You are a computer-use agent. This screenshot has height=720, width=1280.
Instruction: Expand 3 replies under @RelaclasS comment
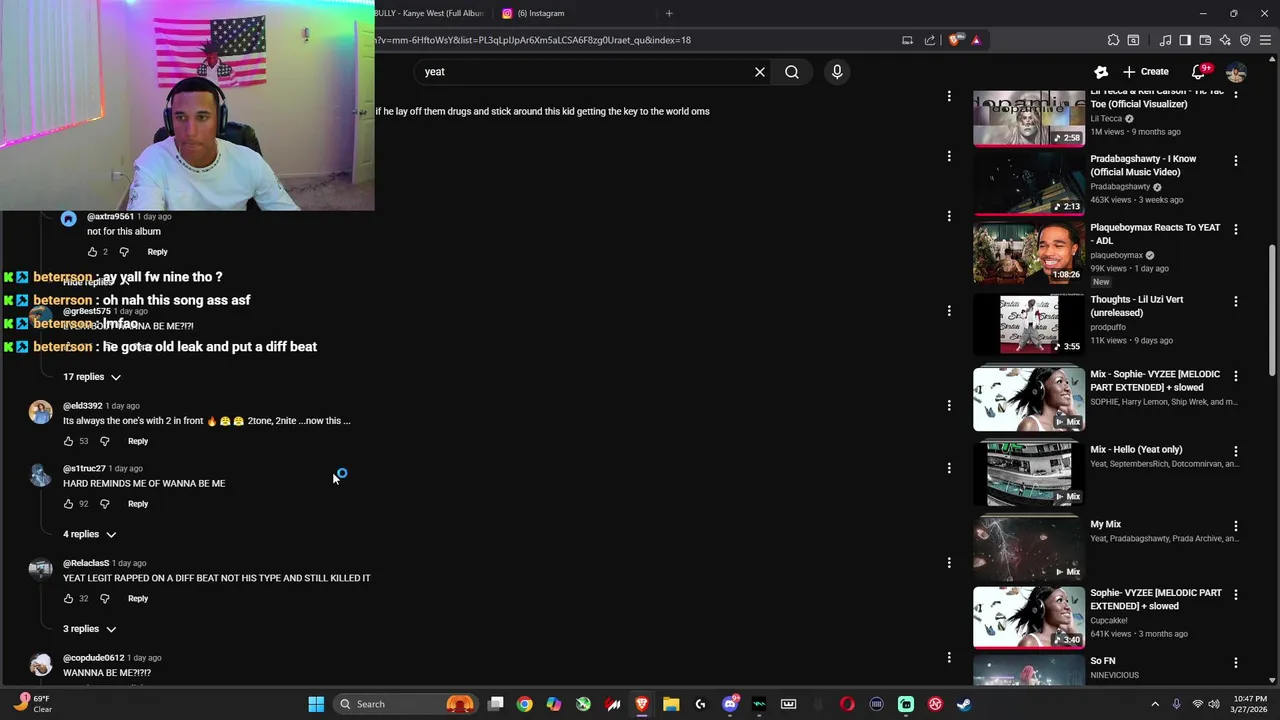coord(90,629)
